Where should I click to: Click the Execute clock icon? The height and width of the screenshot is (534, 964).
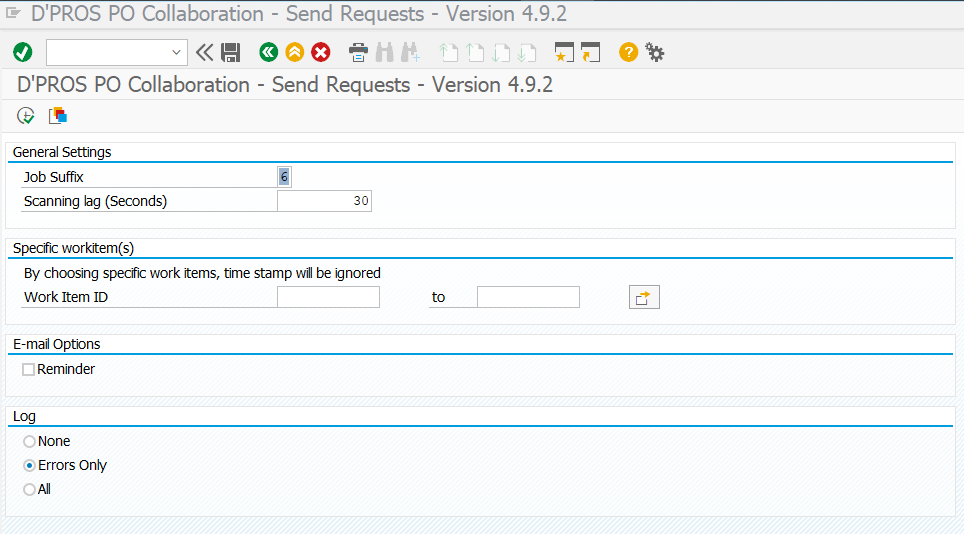[x=26, y=116]
